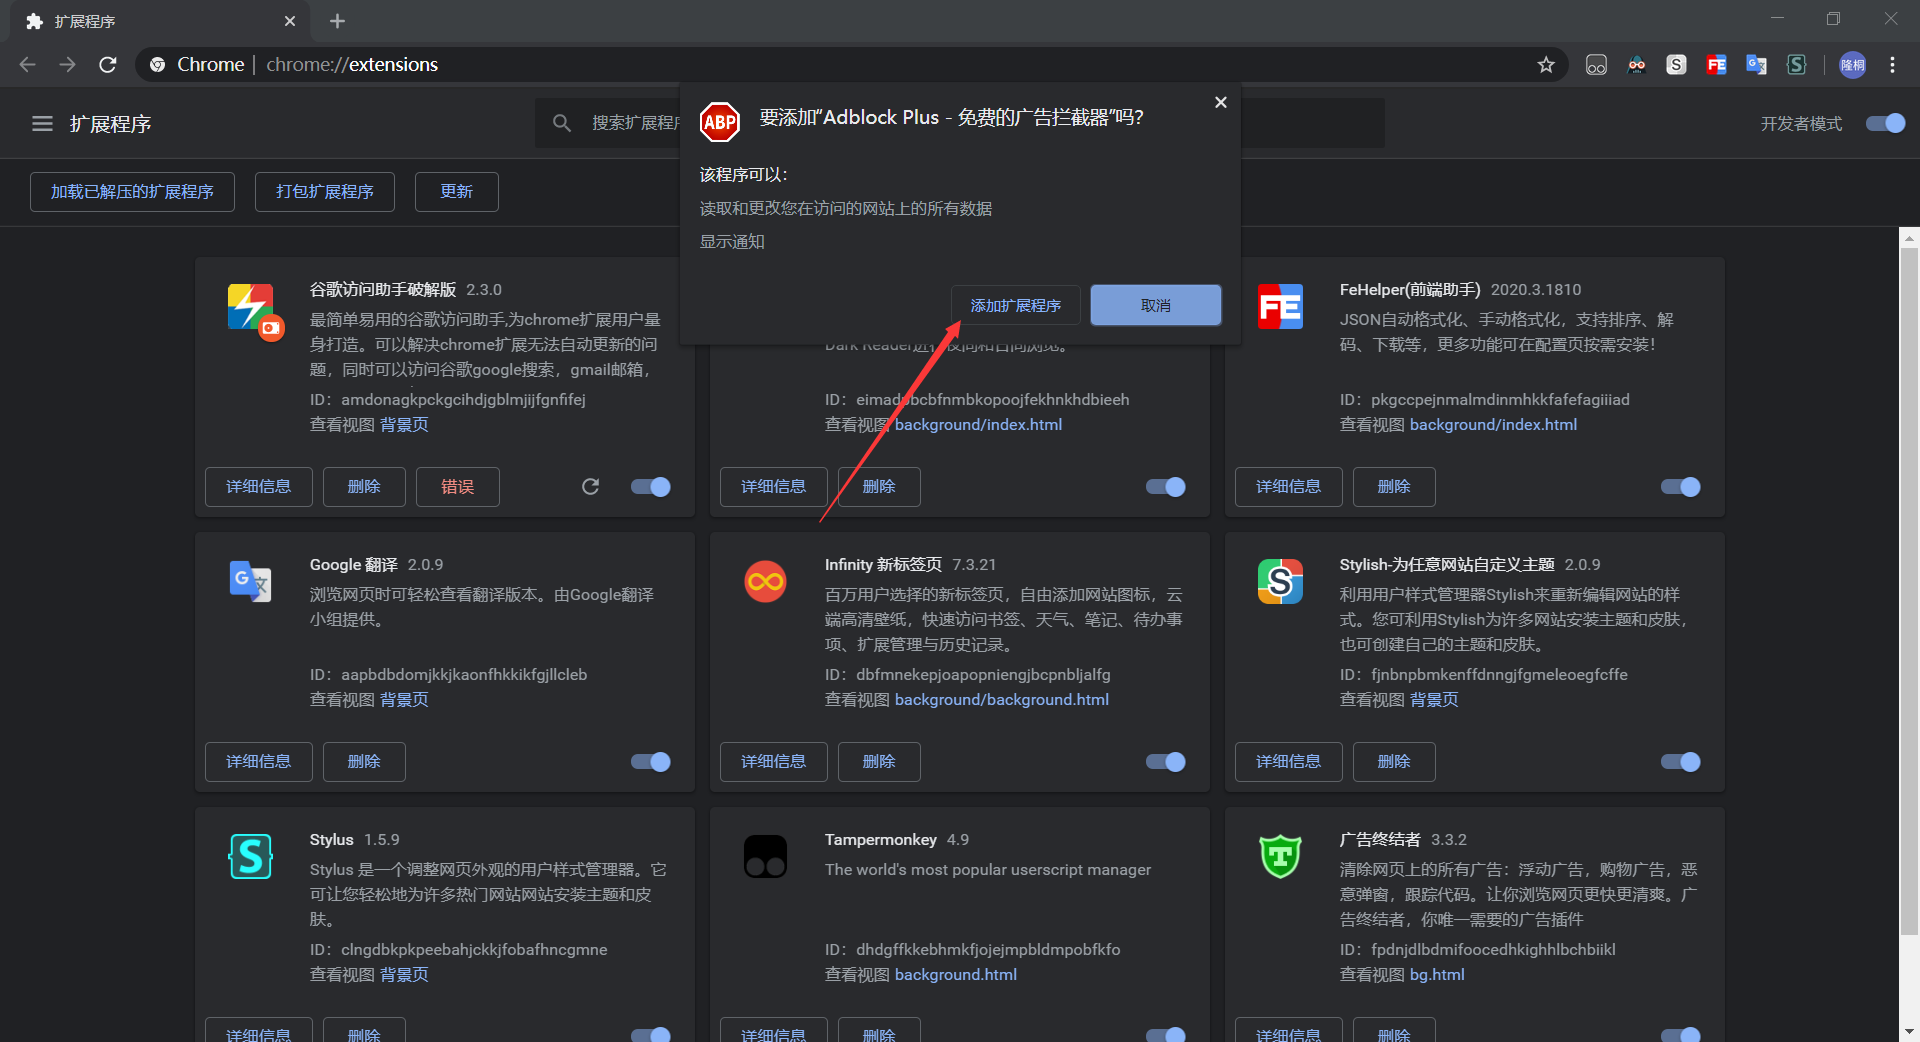
Task: Click the Stylish card icon
Action: [1280, 582]
